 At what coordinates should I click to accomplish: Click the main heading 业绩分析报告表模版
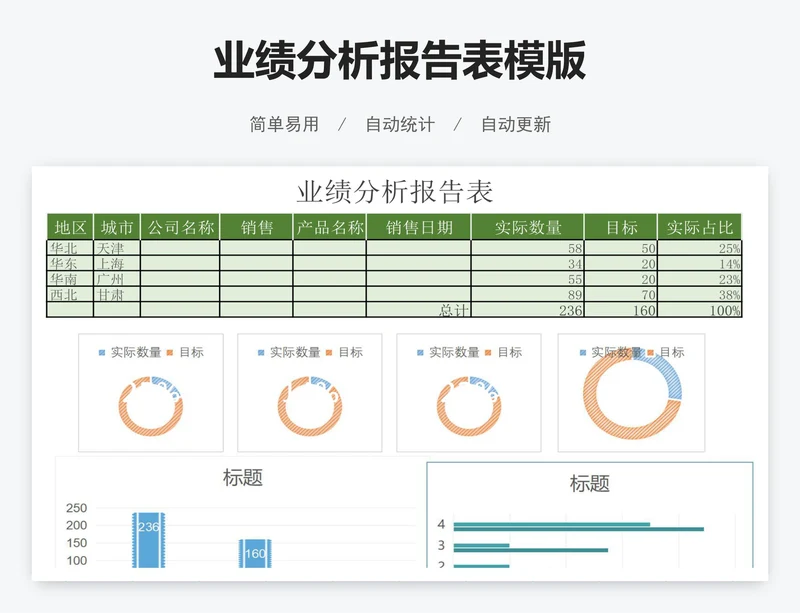click(399, 61)
